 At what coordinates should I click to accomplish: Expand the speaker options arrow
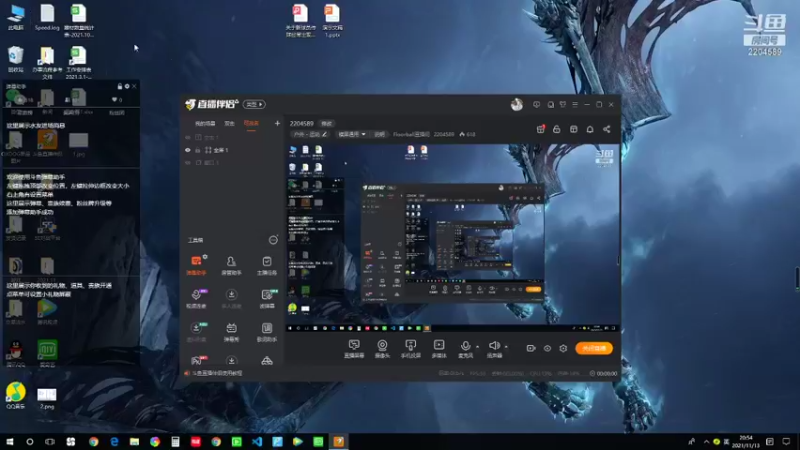(x=506, y=346)
